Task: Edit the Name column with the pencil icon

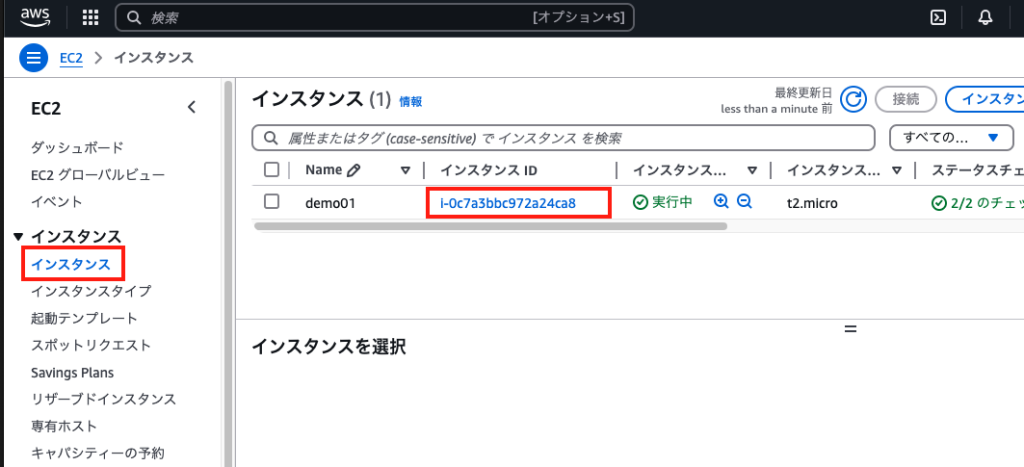Action: coord(353,170)
